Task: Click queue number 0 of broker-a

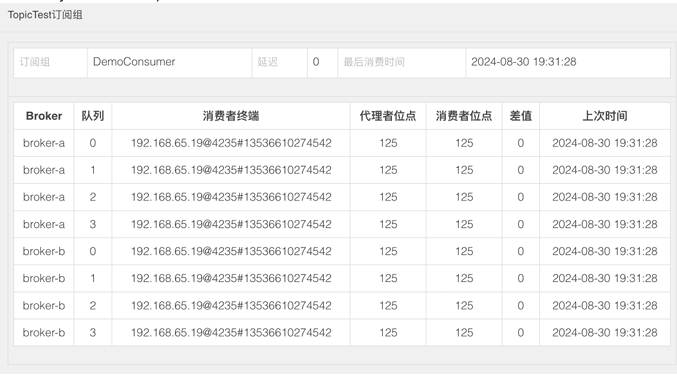Action: (93, 143)
